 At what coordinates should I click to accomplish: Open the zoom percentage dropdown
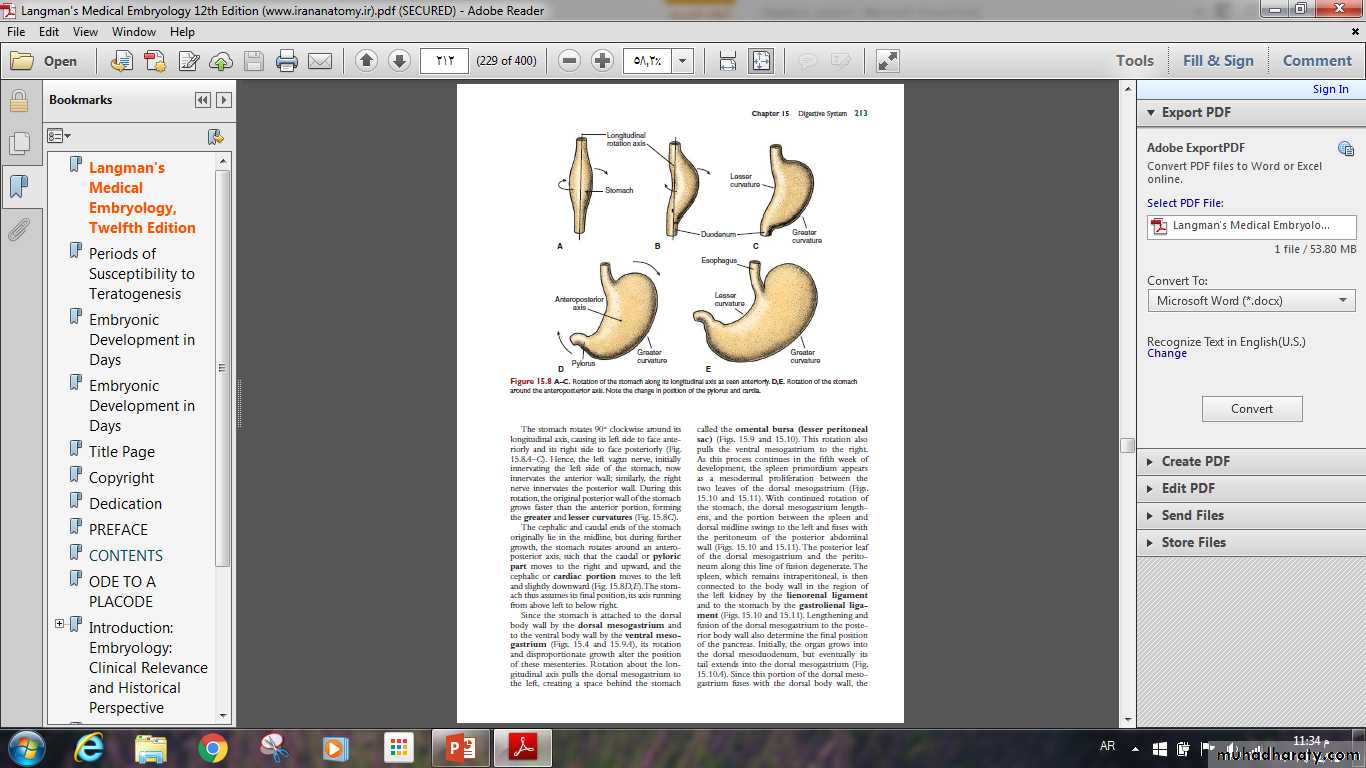click(x=683, y=61)
